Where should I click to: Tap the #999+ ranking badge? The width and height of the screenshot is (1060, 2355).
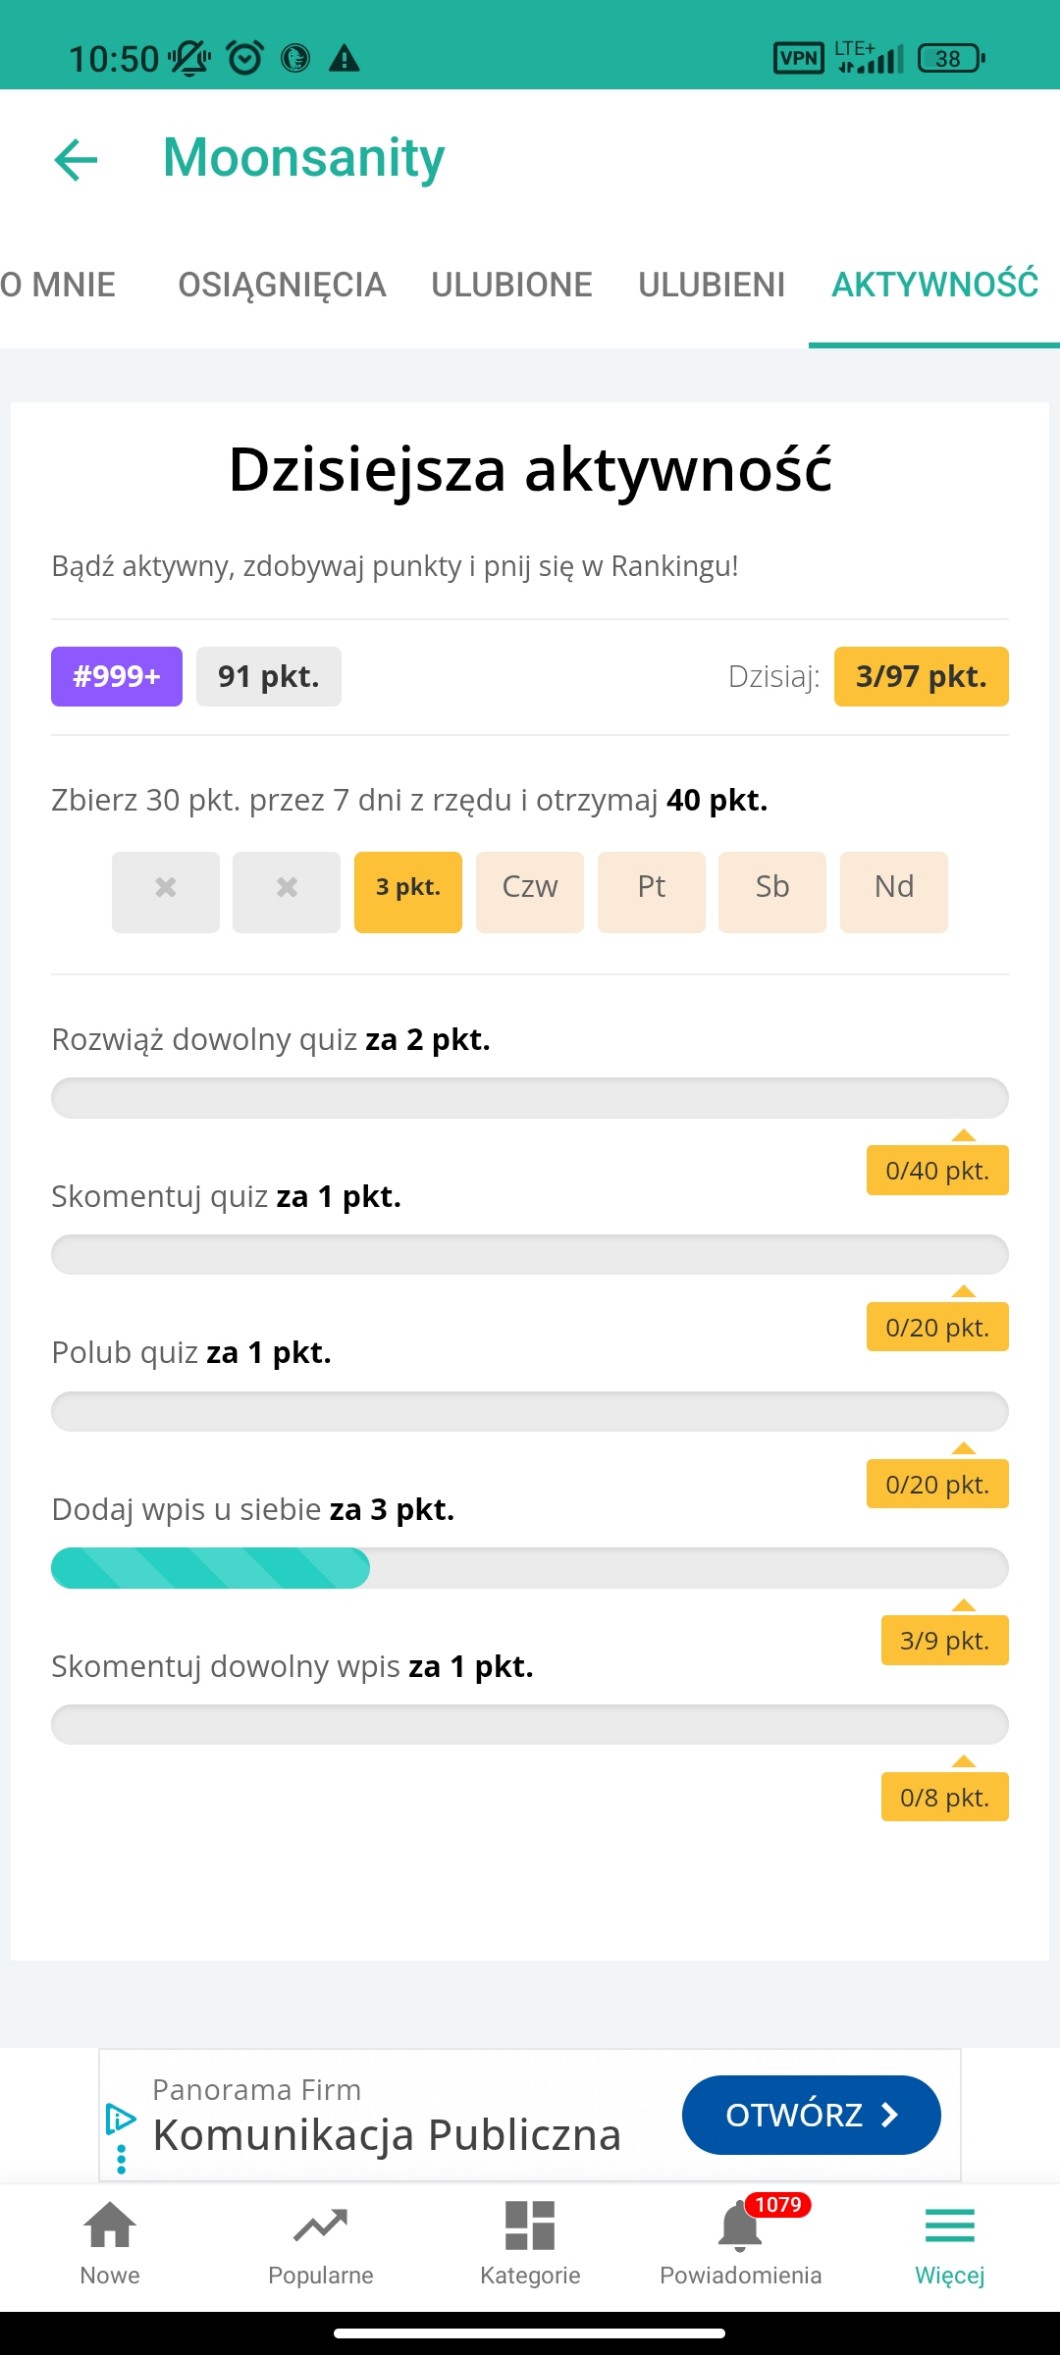pyautogui.click(x=117, y=677)
